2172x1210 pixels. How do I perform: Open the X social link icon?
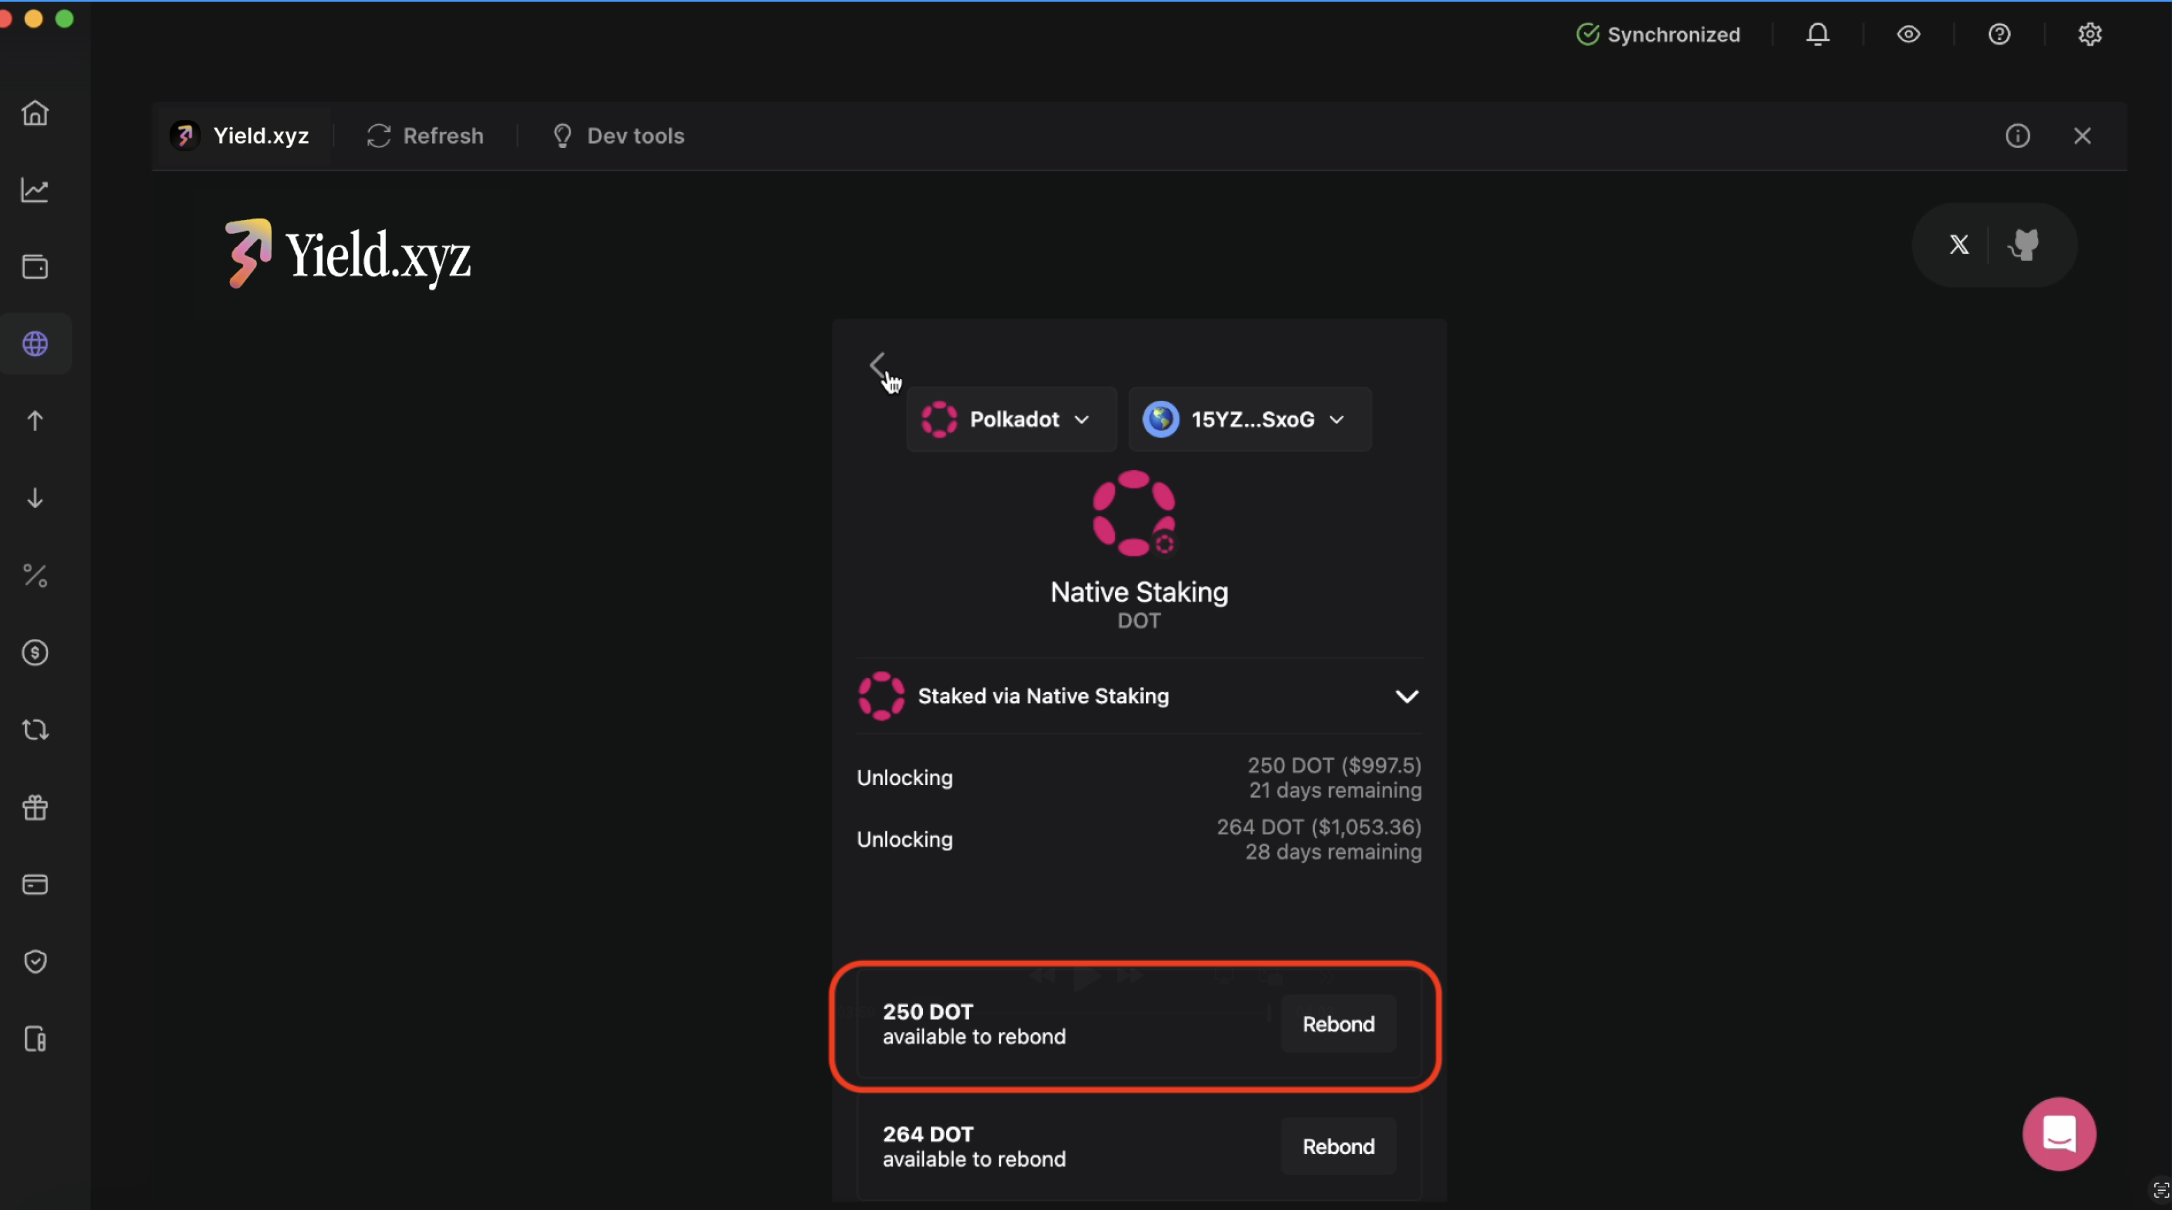coord(1958,245)
